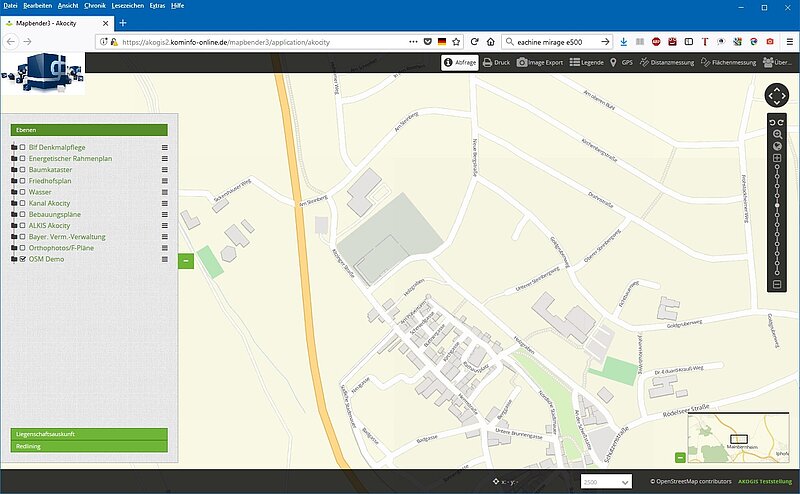Expand the Baumkataster layer folder

tap(14, 170)
